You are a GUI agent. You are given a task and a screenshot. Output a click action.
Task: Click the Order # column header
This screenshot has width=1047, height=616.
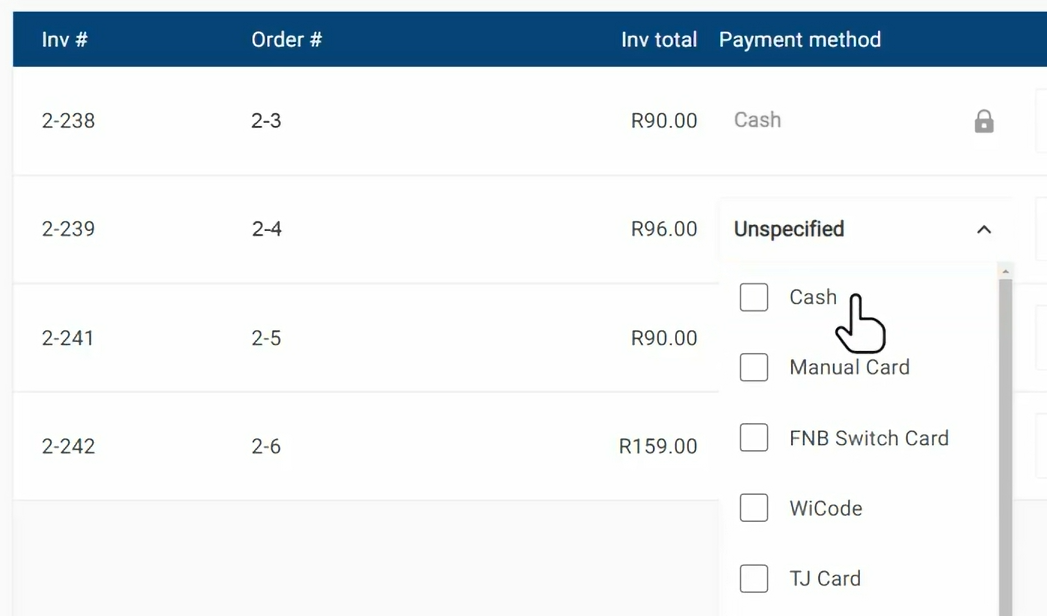pos(286,40)
